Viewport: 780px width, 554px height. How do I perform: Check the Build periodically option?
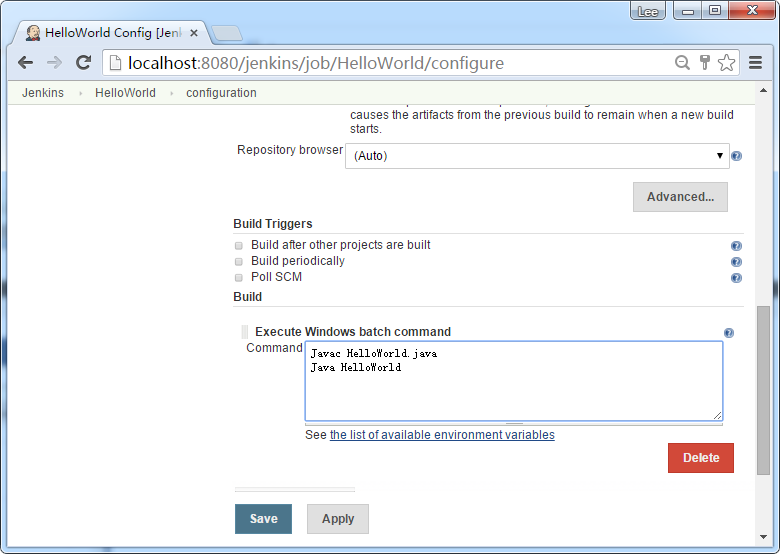click(x=239, y=261)
